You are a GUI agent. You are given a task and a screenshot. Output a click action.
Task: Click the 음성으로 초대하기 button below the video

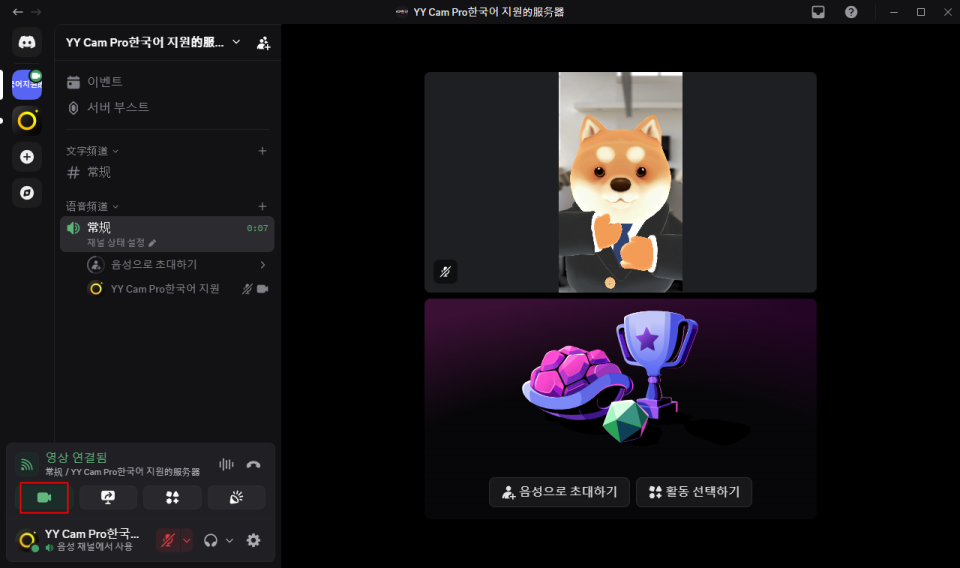[x=560, y=492]
